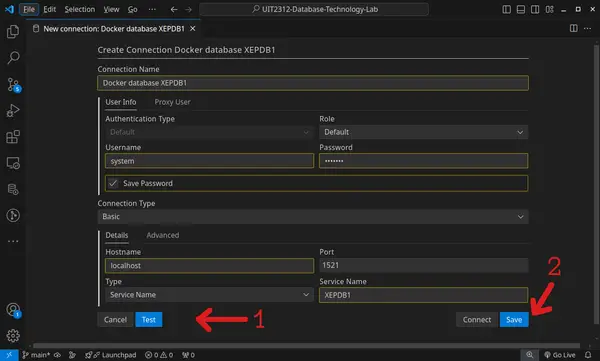The width and height of the screenshot is (600, 361).
Task: Click the Test button
Action: (148, 320)
